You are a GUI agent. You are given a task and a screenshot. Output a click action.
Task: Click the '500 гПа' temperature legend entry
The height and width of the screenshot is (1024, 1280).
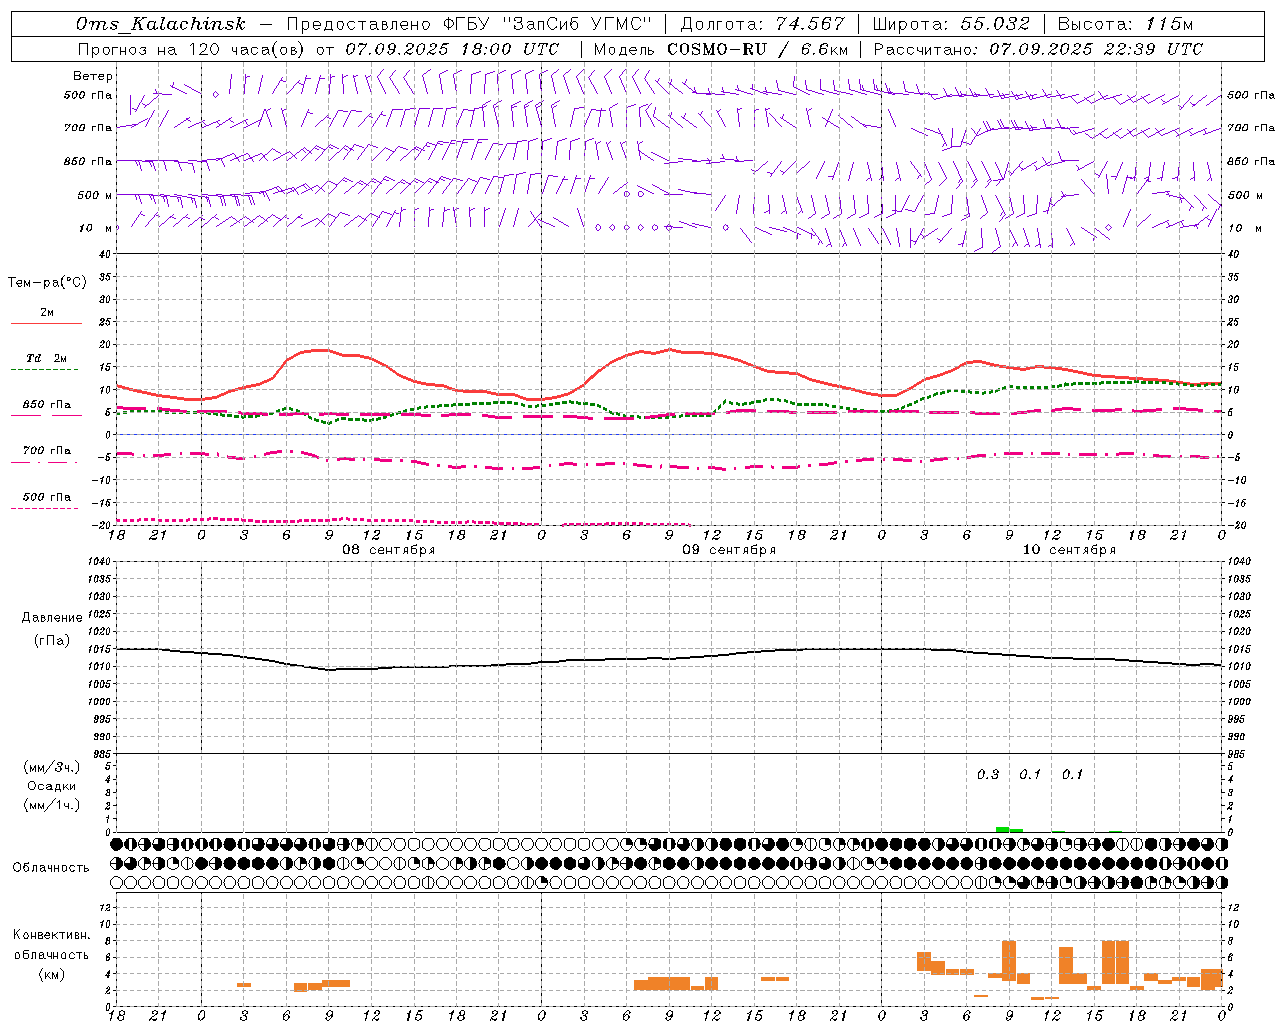(x=47, y=497)
